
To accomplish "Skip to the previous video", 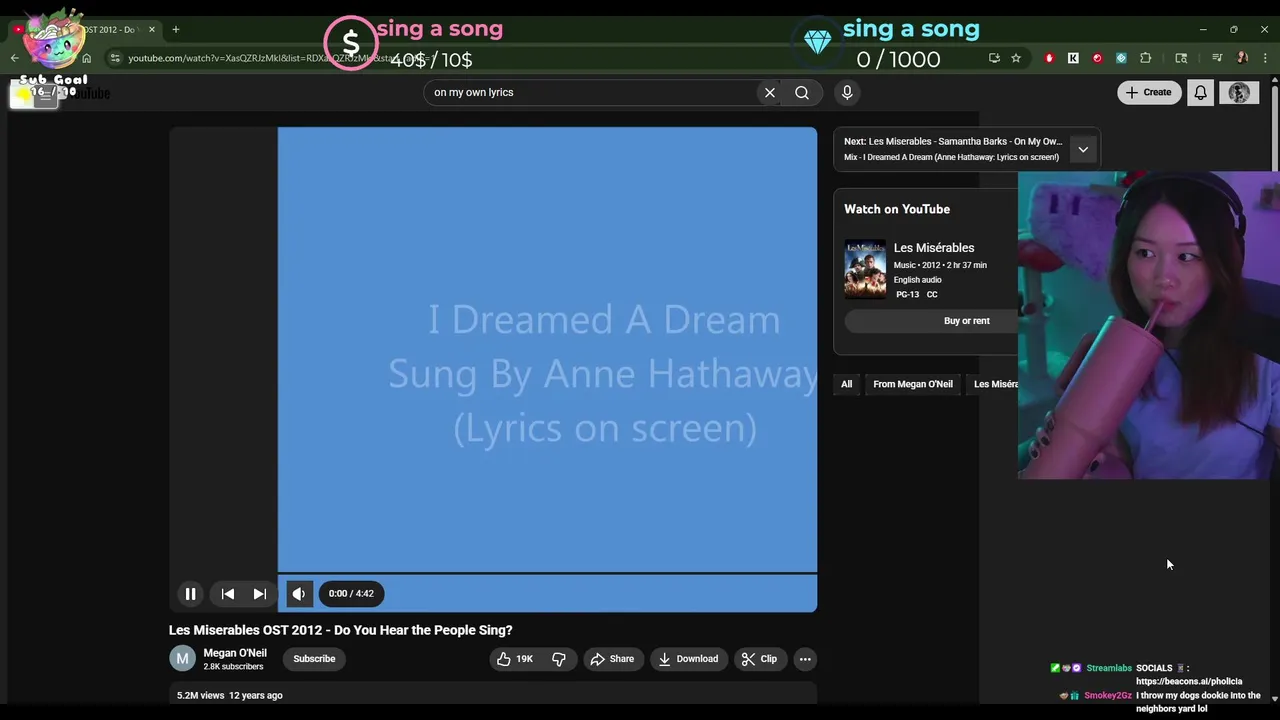I will [x=228, y=594].
